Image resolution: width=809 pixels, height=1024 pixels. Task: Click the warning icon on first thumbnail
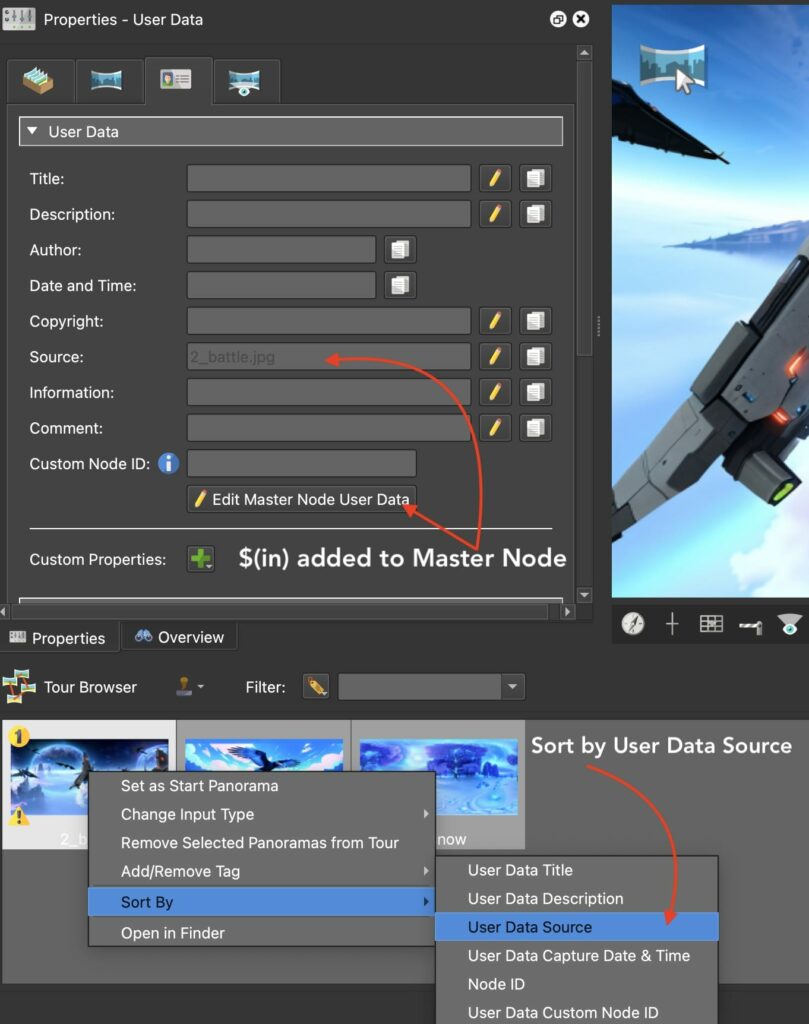point(19,816)
